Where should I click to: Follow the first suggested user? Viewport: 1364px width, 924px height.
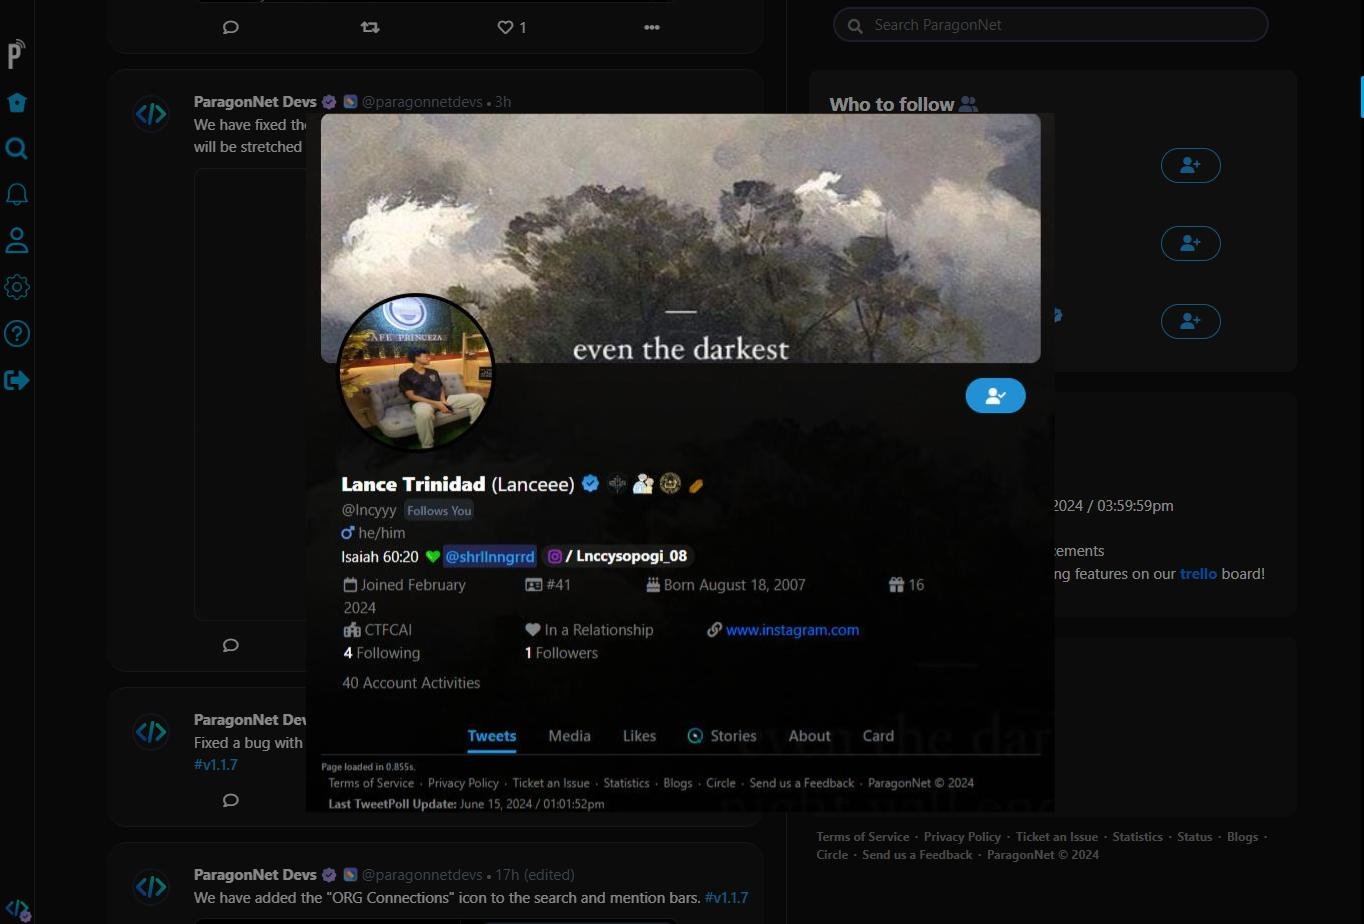coord(1190,165)
